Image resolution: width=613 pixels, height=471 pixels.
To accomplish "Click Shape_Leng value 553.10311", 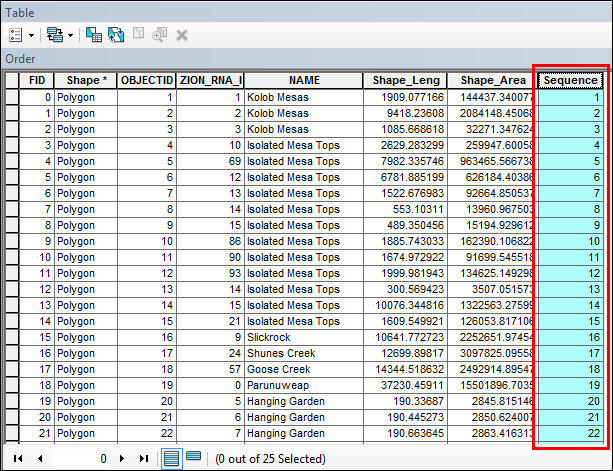I will click(405, 209).
